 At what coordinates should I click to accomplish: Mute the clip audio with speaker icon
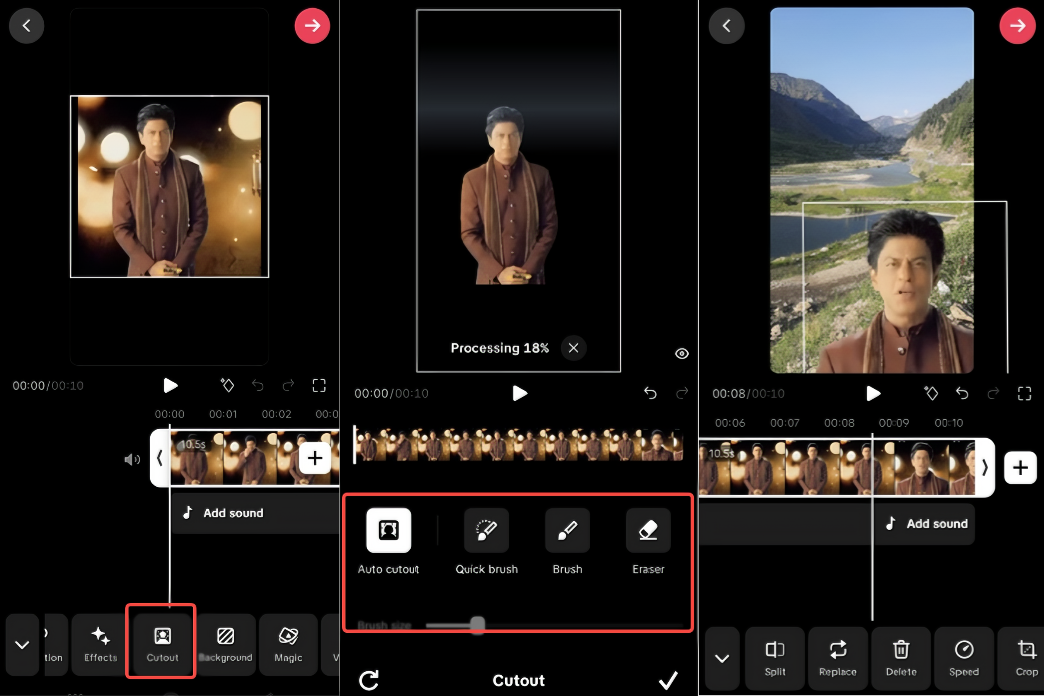[132, 458]
